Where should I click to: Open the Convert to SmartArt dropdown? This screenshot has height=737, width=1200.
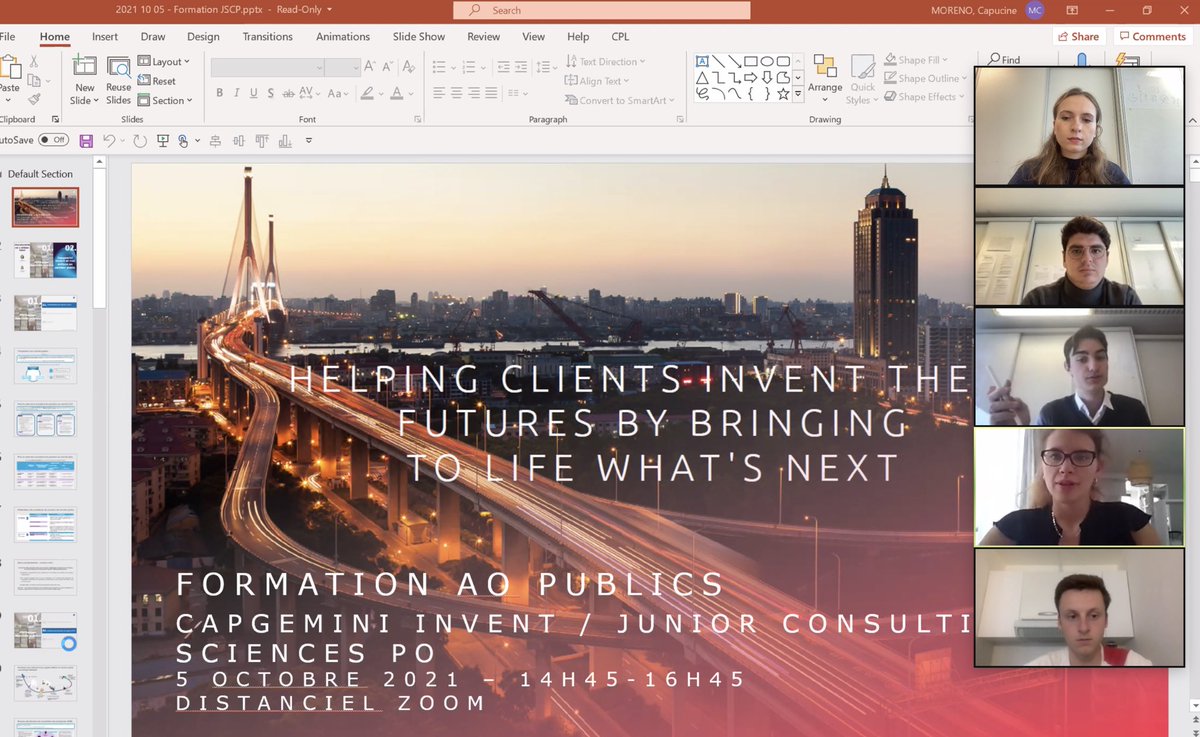620,100
